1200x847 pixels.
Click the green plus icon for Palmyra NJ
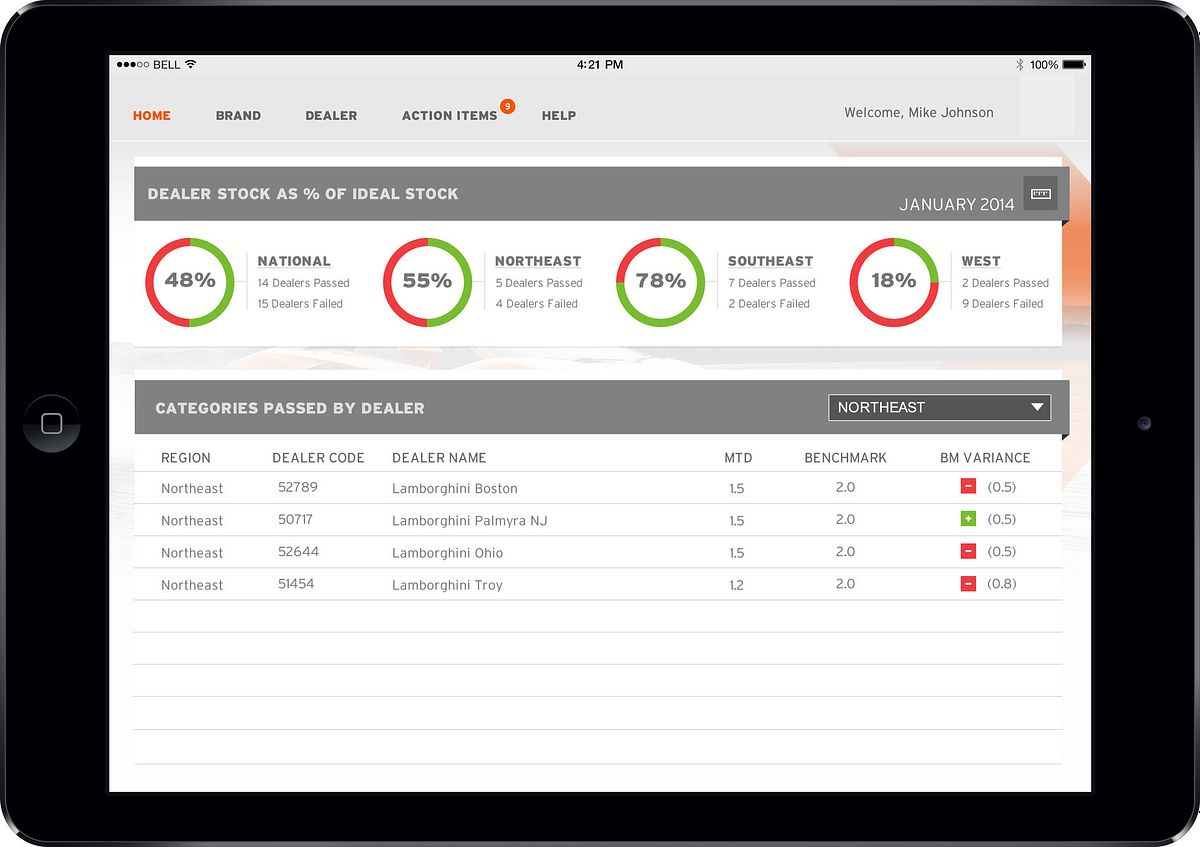point(967,519)
